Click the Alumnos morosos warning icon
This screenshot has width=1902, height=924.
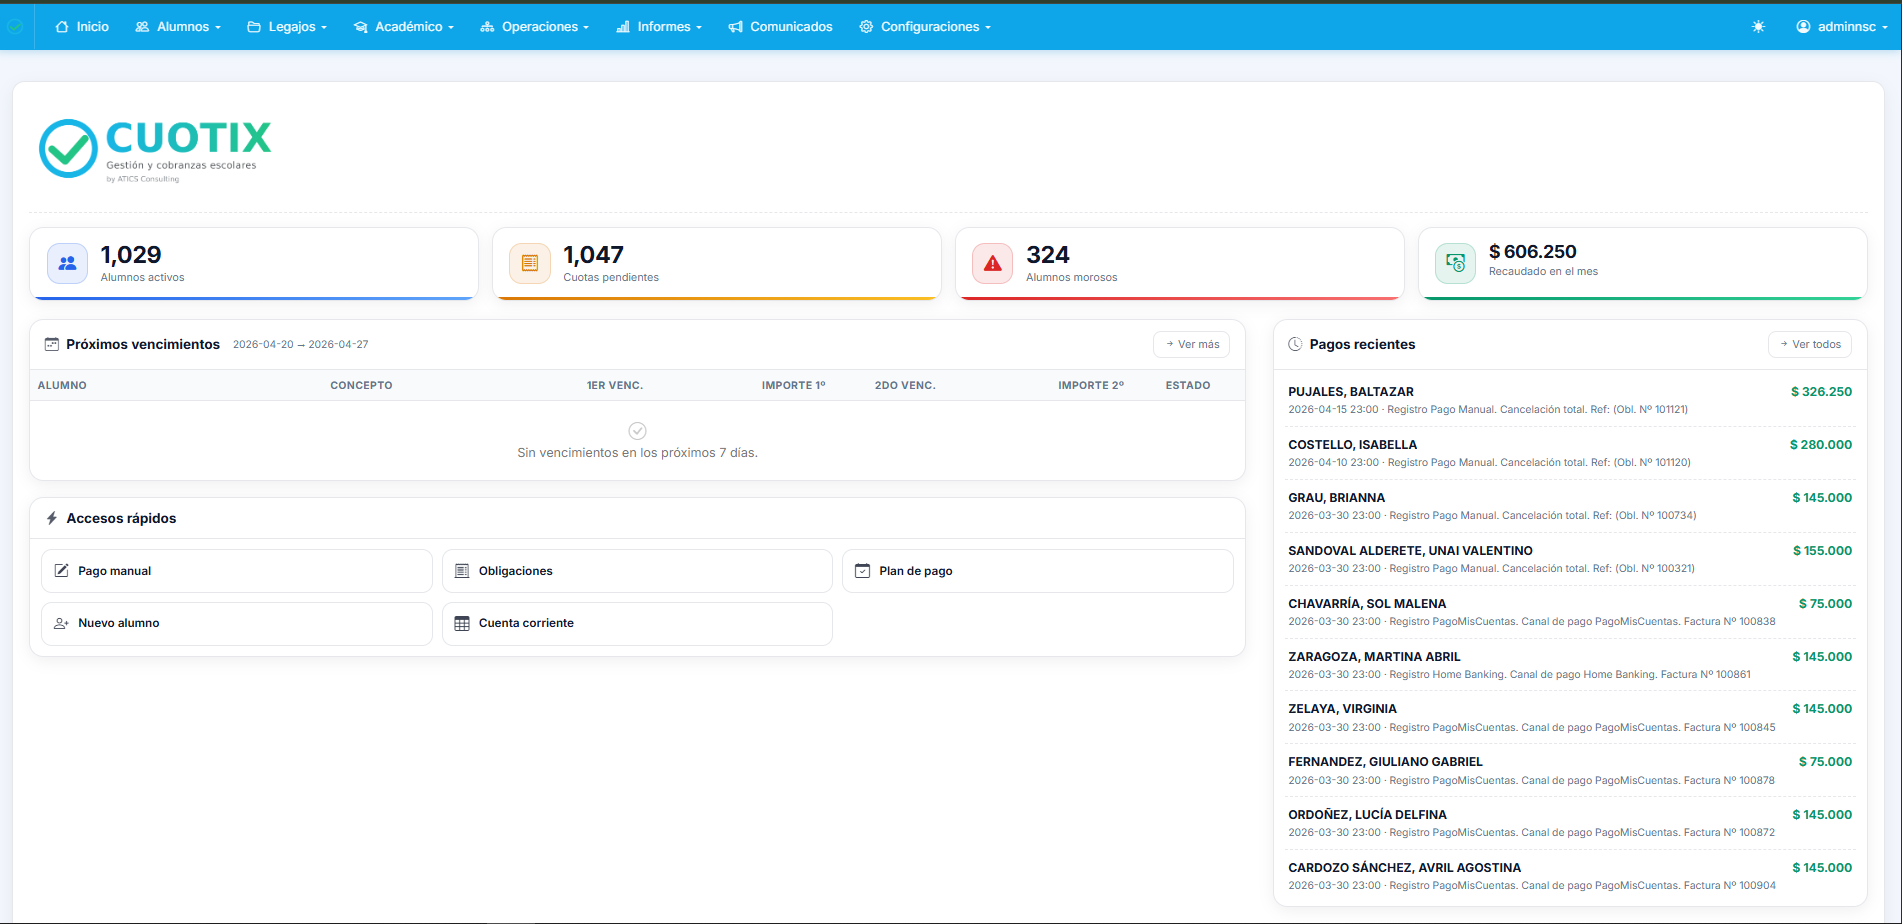tap(992, 264)
